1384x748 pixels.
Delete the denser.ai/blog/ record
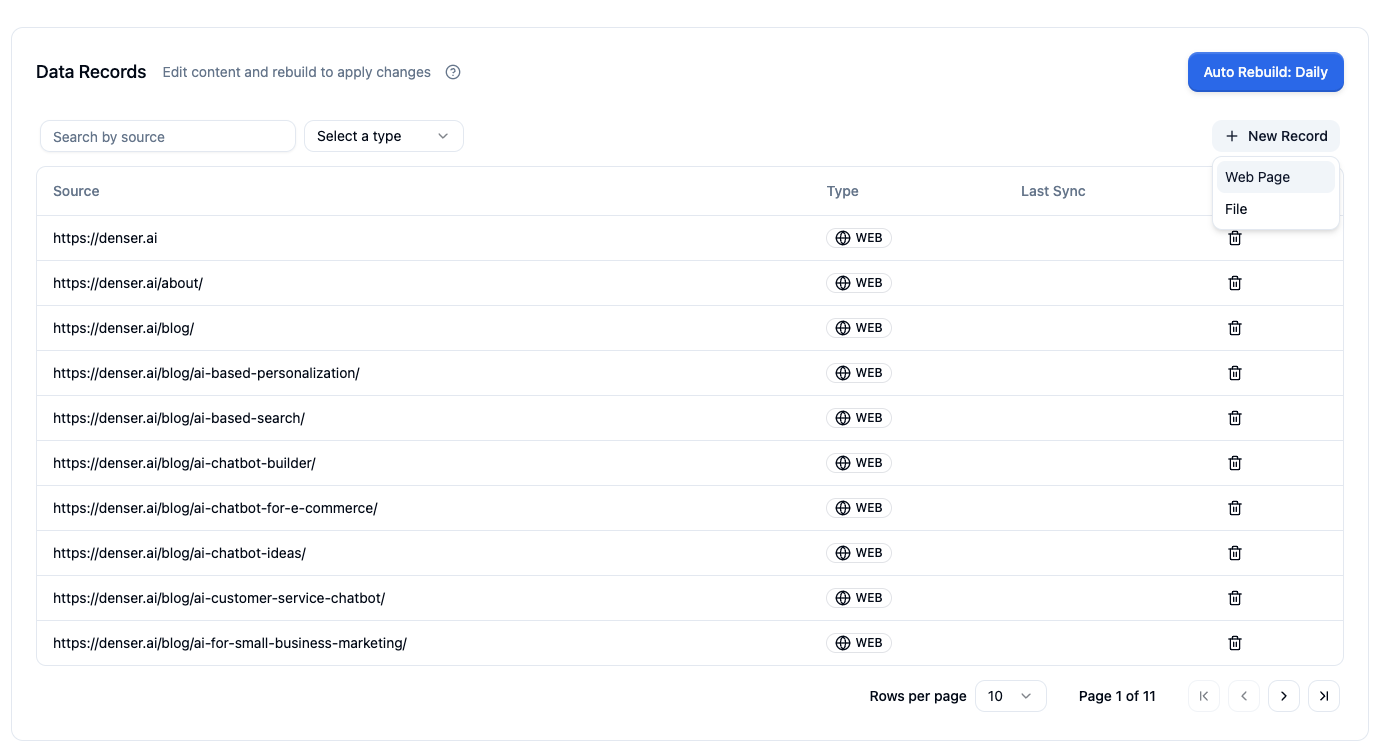pyautogui.click(x=1235, y=328)
